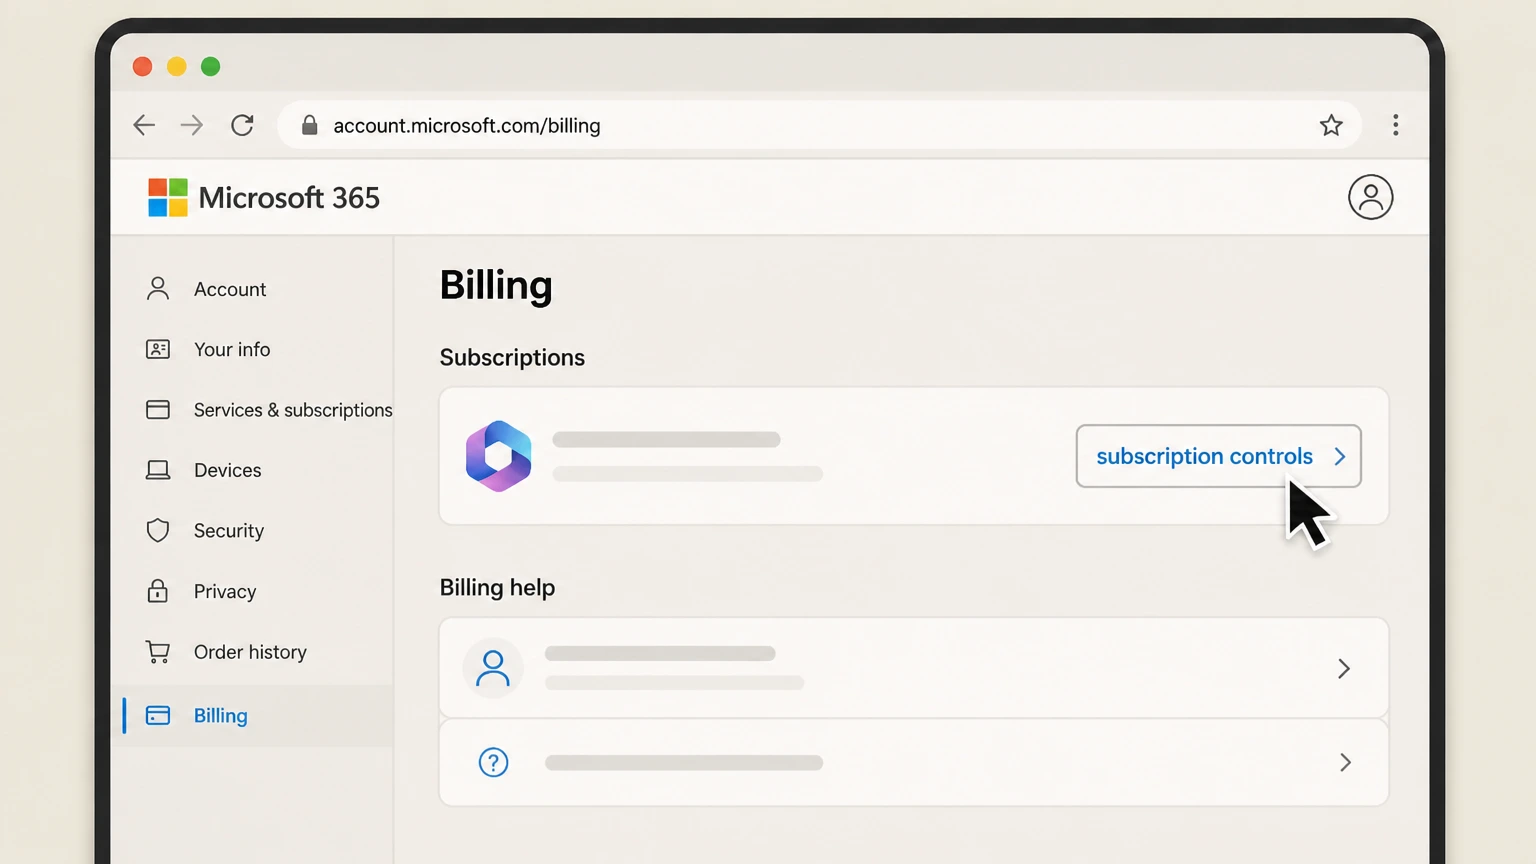This screenshot has width=1536, height=864.
Task: Click the person icon beside Account
Action: [x=158, y=289]
